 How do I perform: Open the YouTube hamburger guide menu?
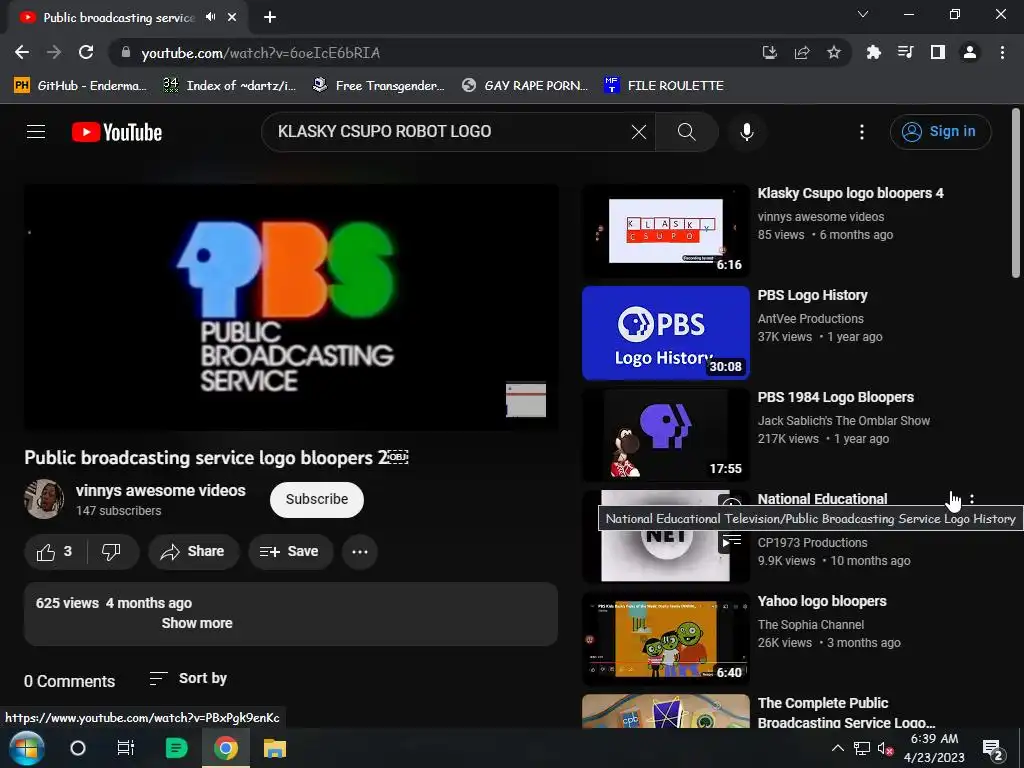[x=36, y=132]
